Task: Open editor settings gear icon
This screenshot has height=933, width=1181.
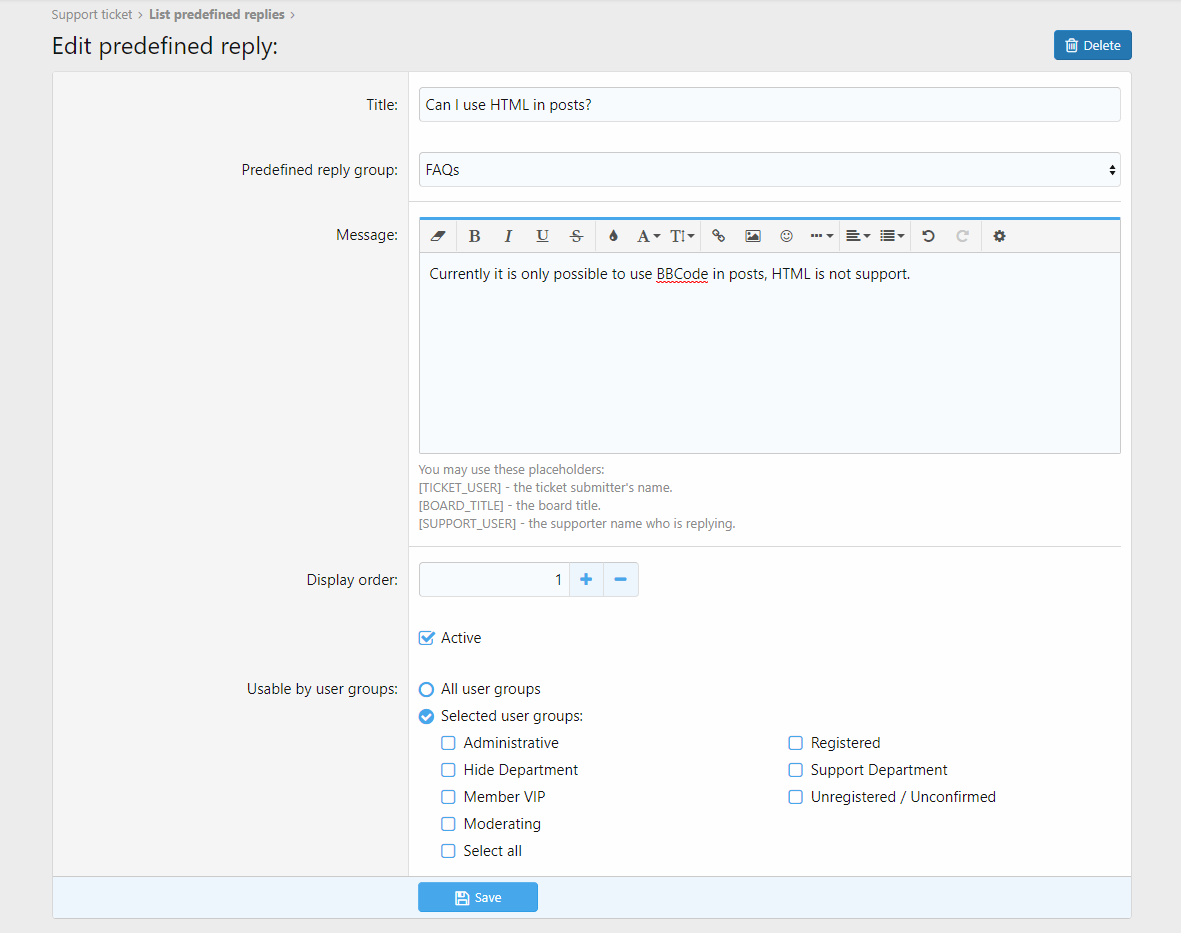Action: coord(999,236)
